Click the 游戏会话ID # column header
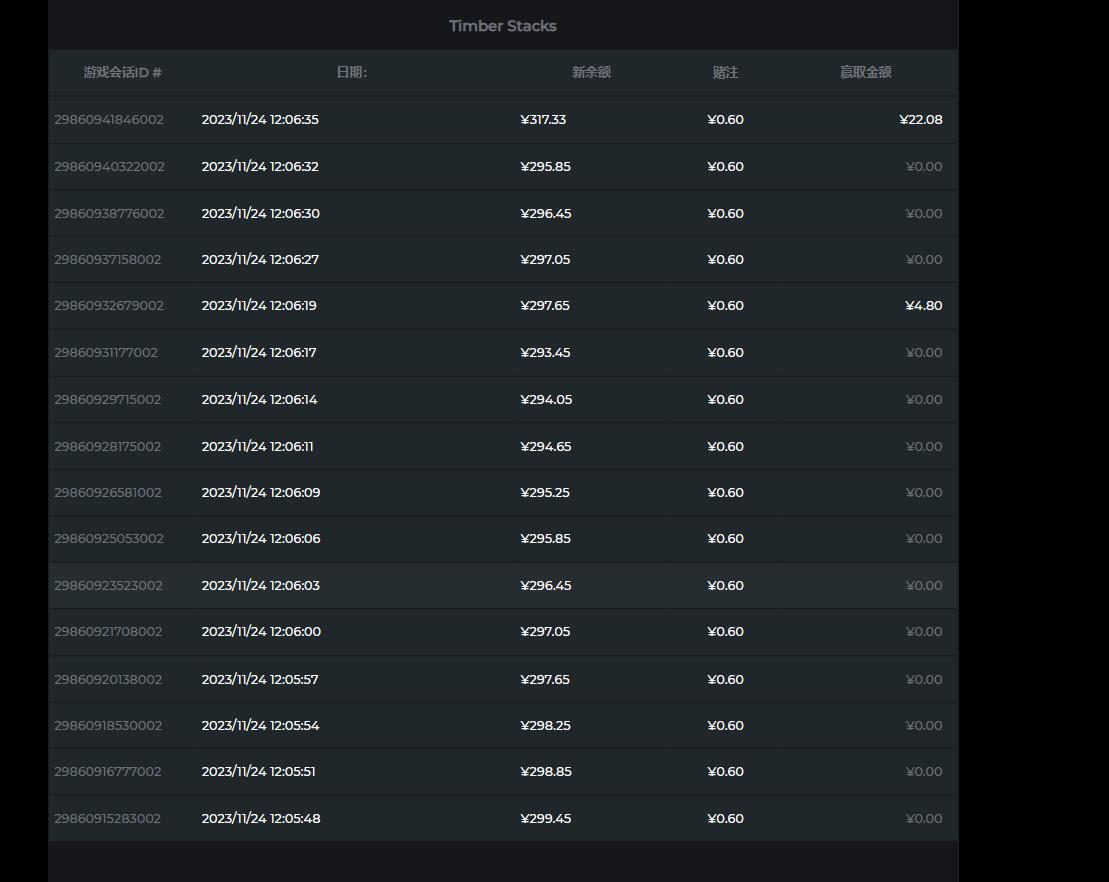This screenshot has width=1109, height=882. click(x=122, y=72)
